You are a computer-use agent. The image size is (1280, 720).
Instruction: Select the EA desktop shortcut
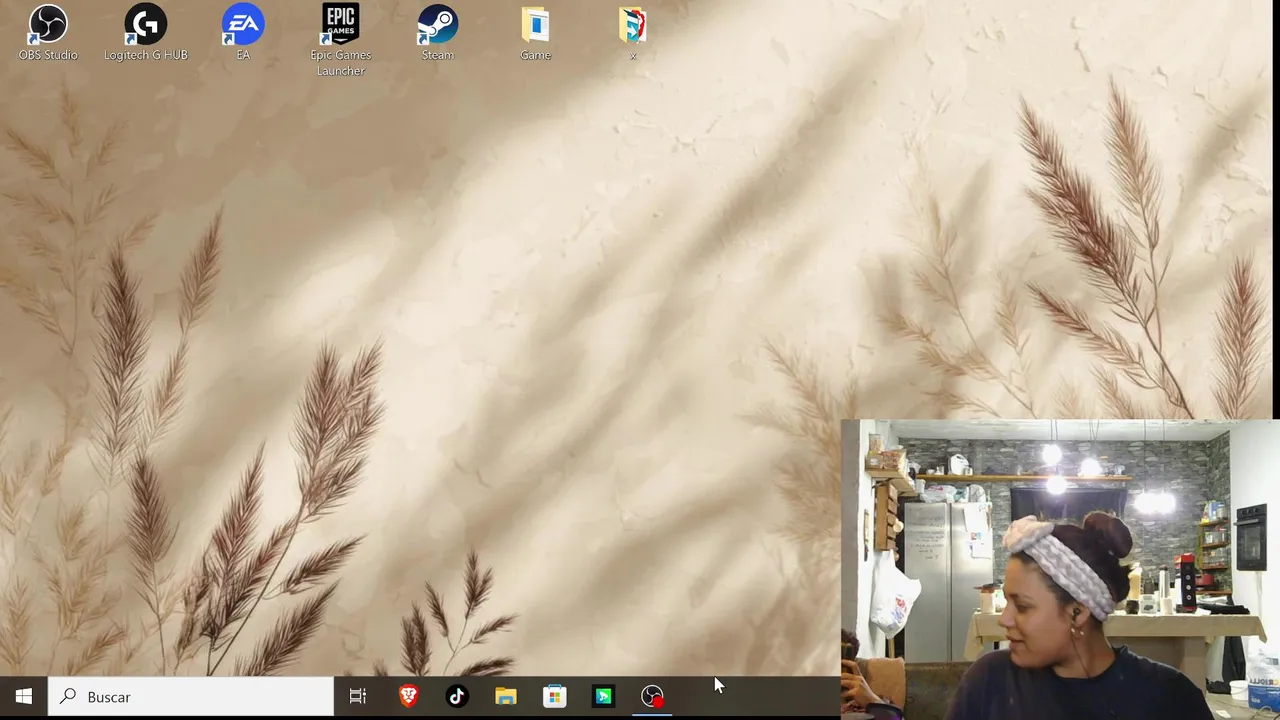pyautogui.click(x=243, y=33)
